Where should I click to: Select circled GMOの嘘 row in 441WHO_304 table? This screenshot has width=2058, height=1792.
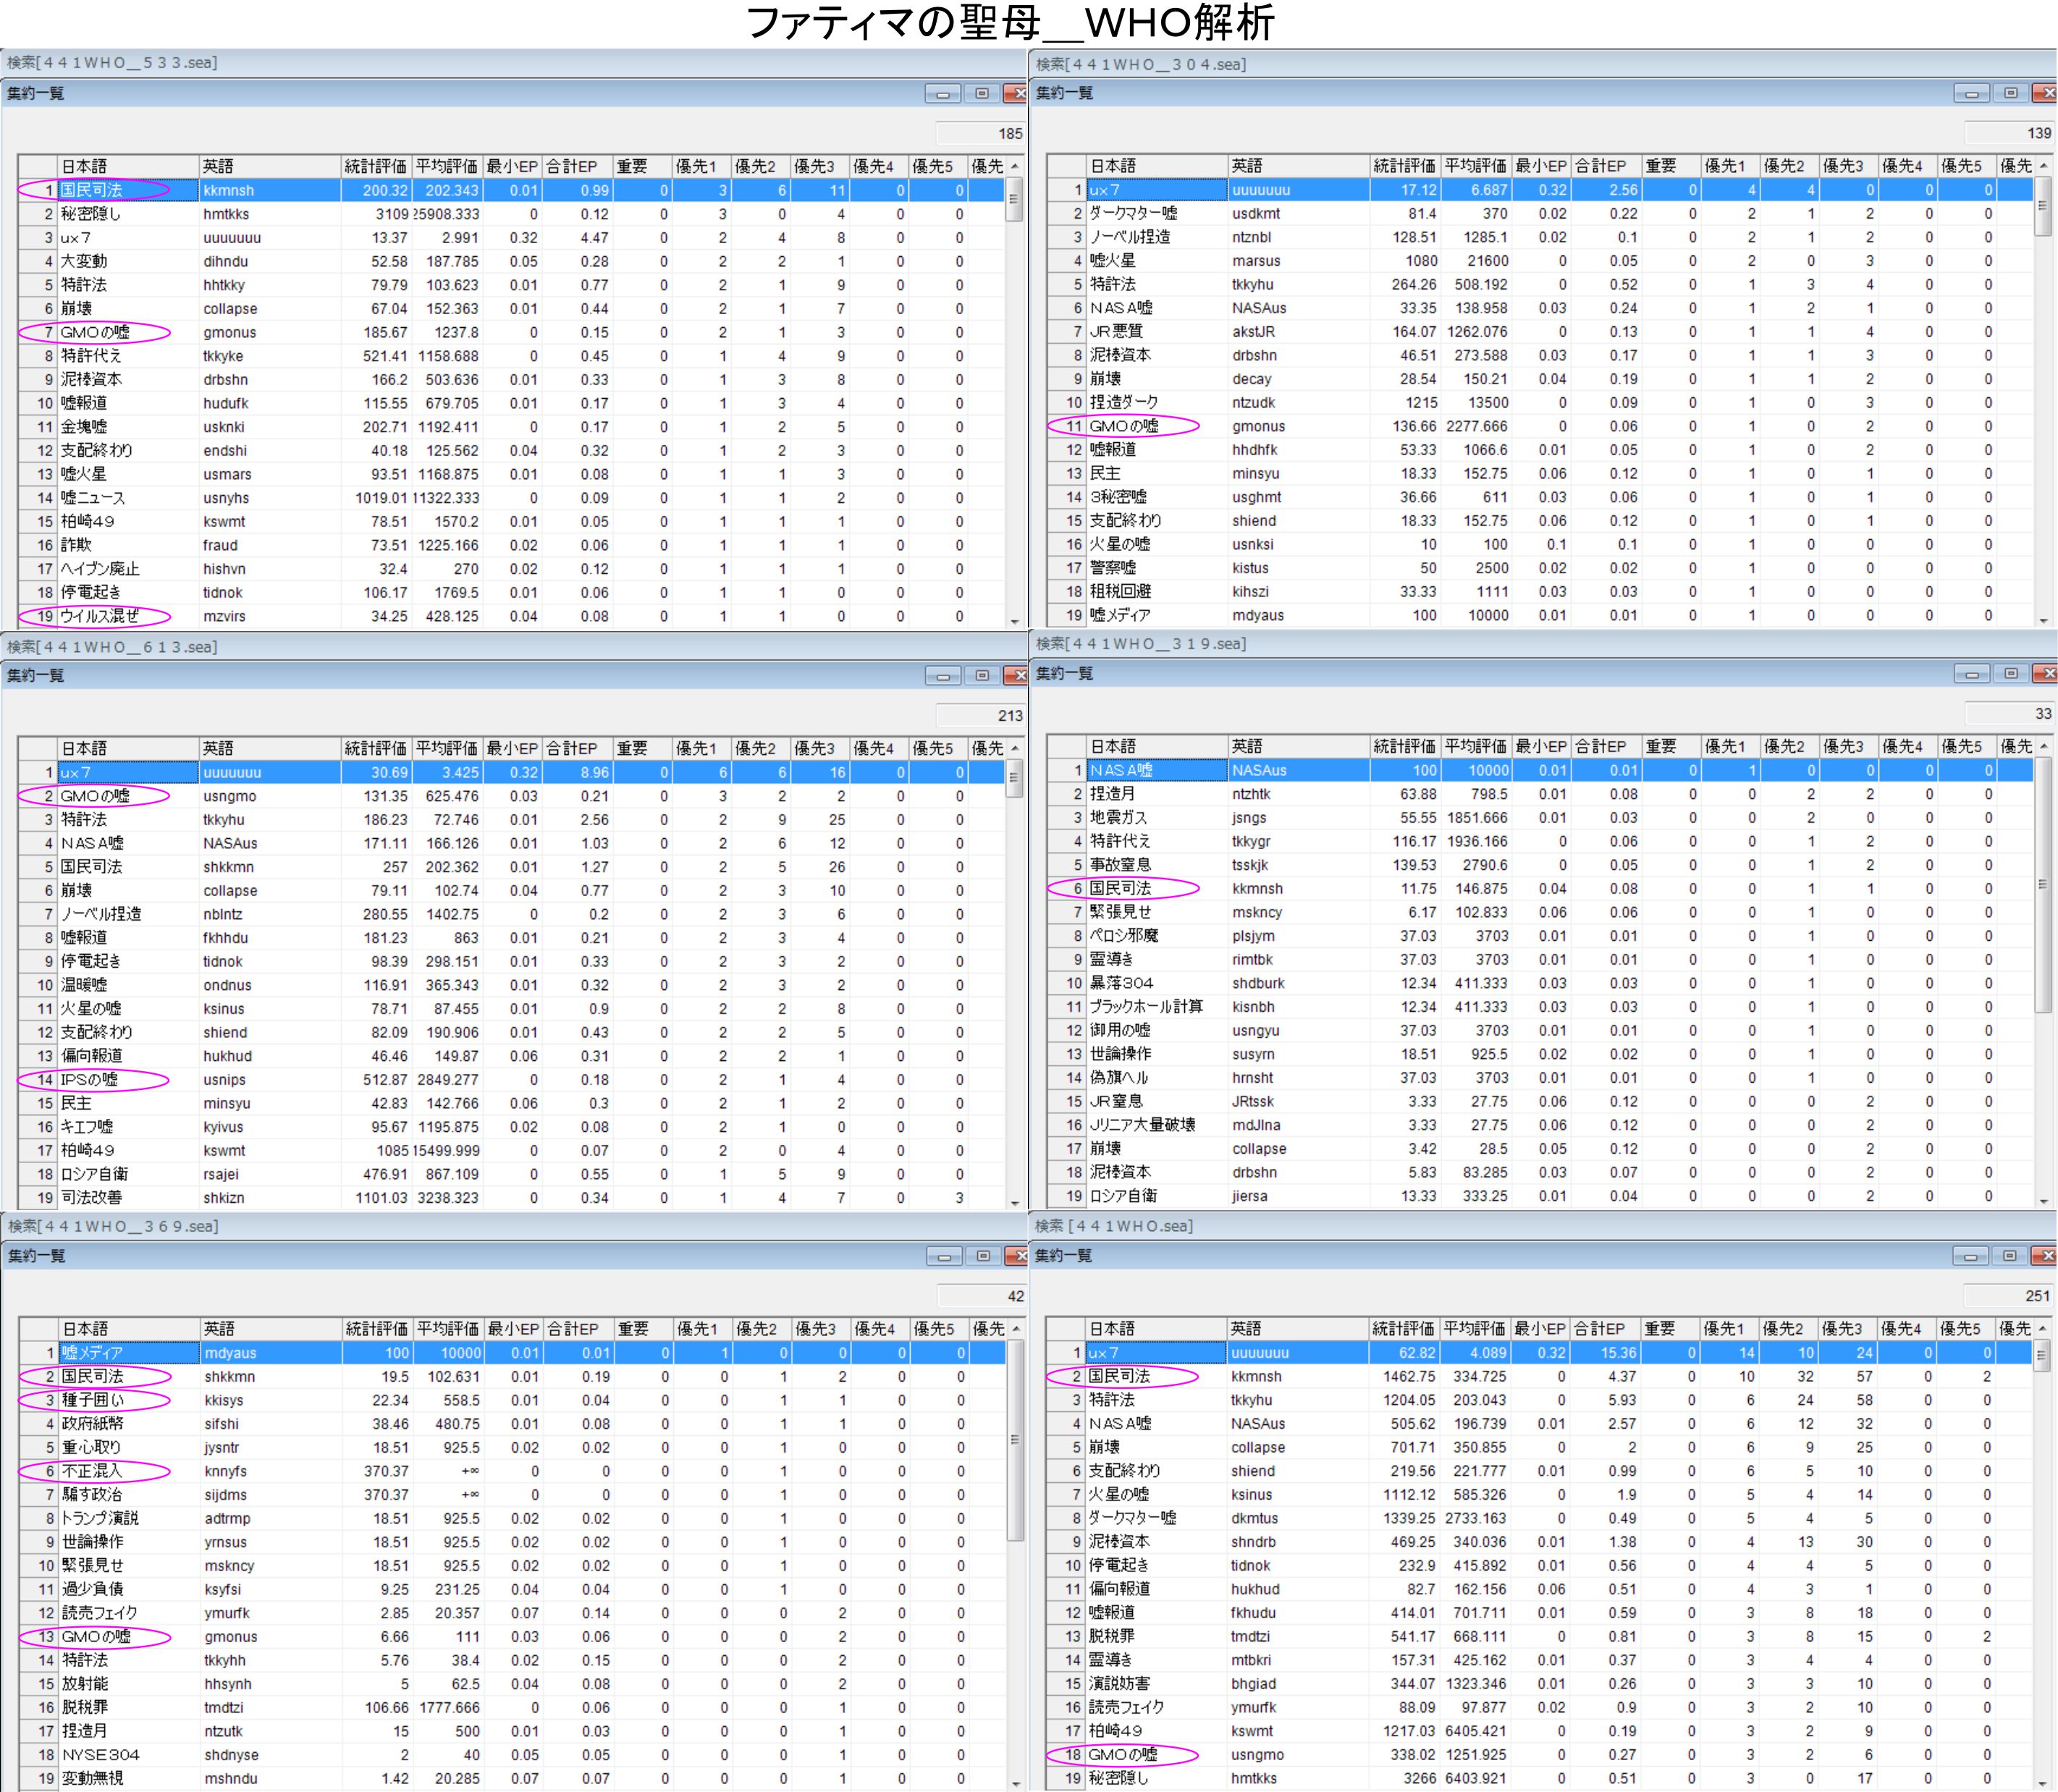click(1123, 426)
